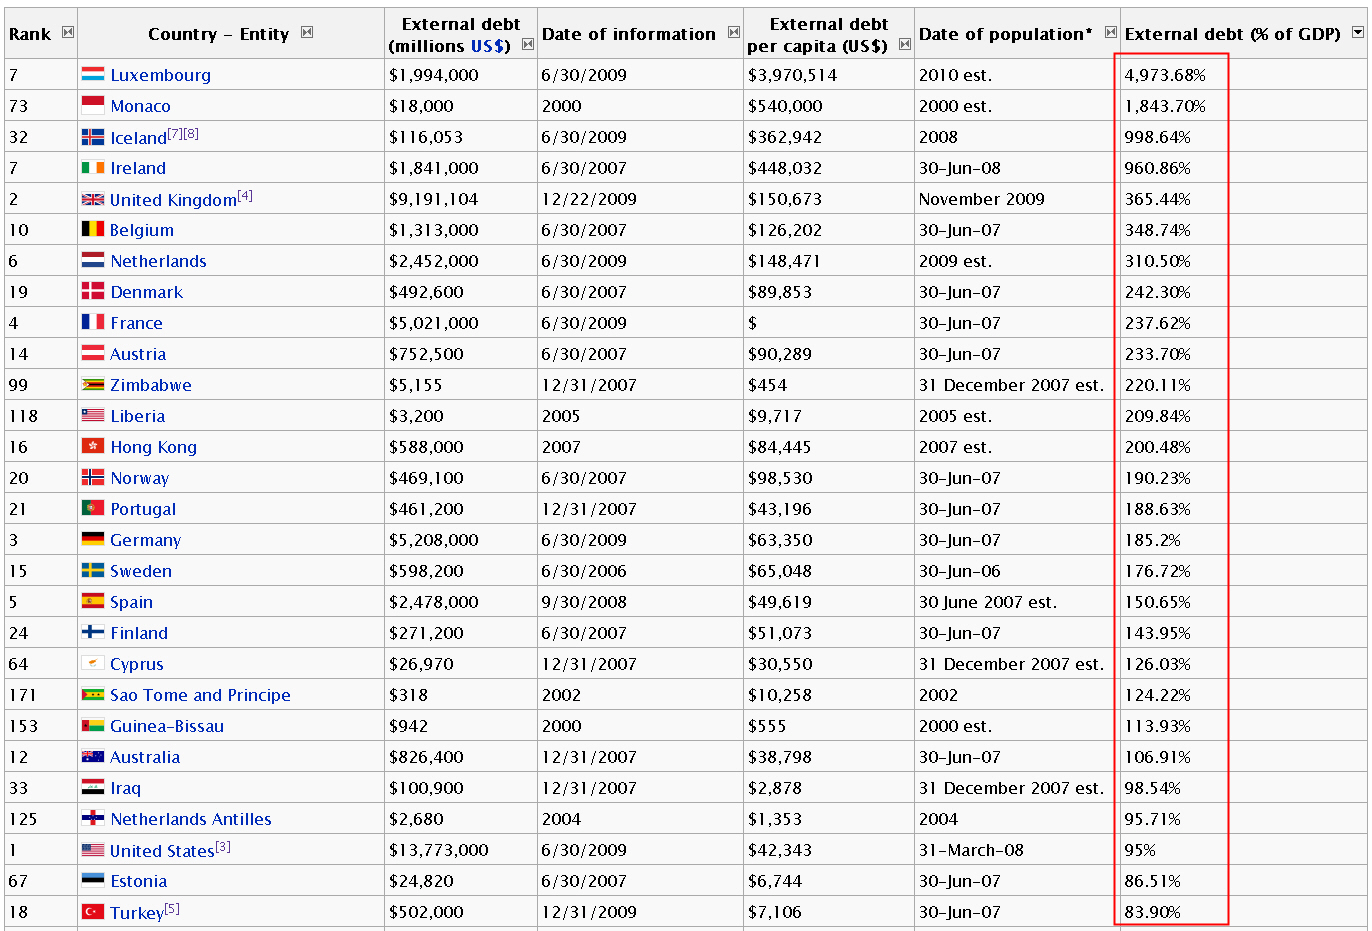Go to Sao Tome and Principe page
The width and height of the screenshot is (1372, 931).
pos(200,695)
